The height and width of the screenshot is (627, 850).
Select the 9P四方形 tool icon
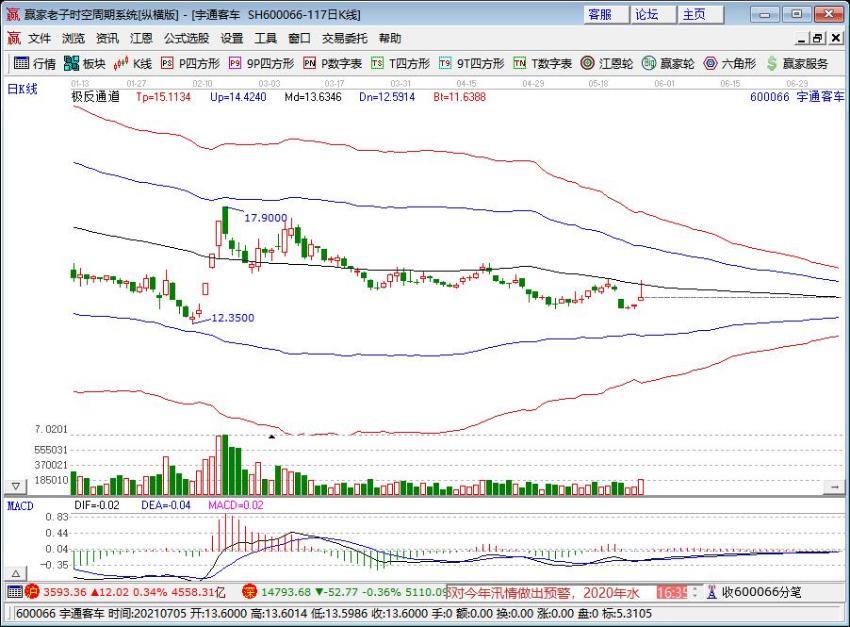coord(235,63)
